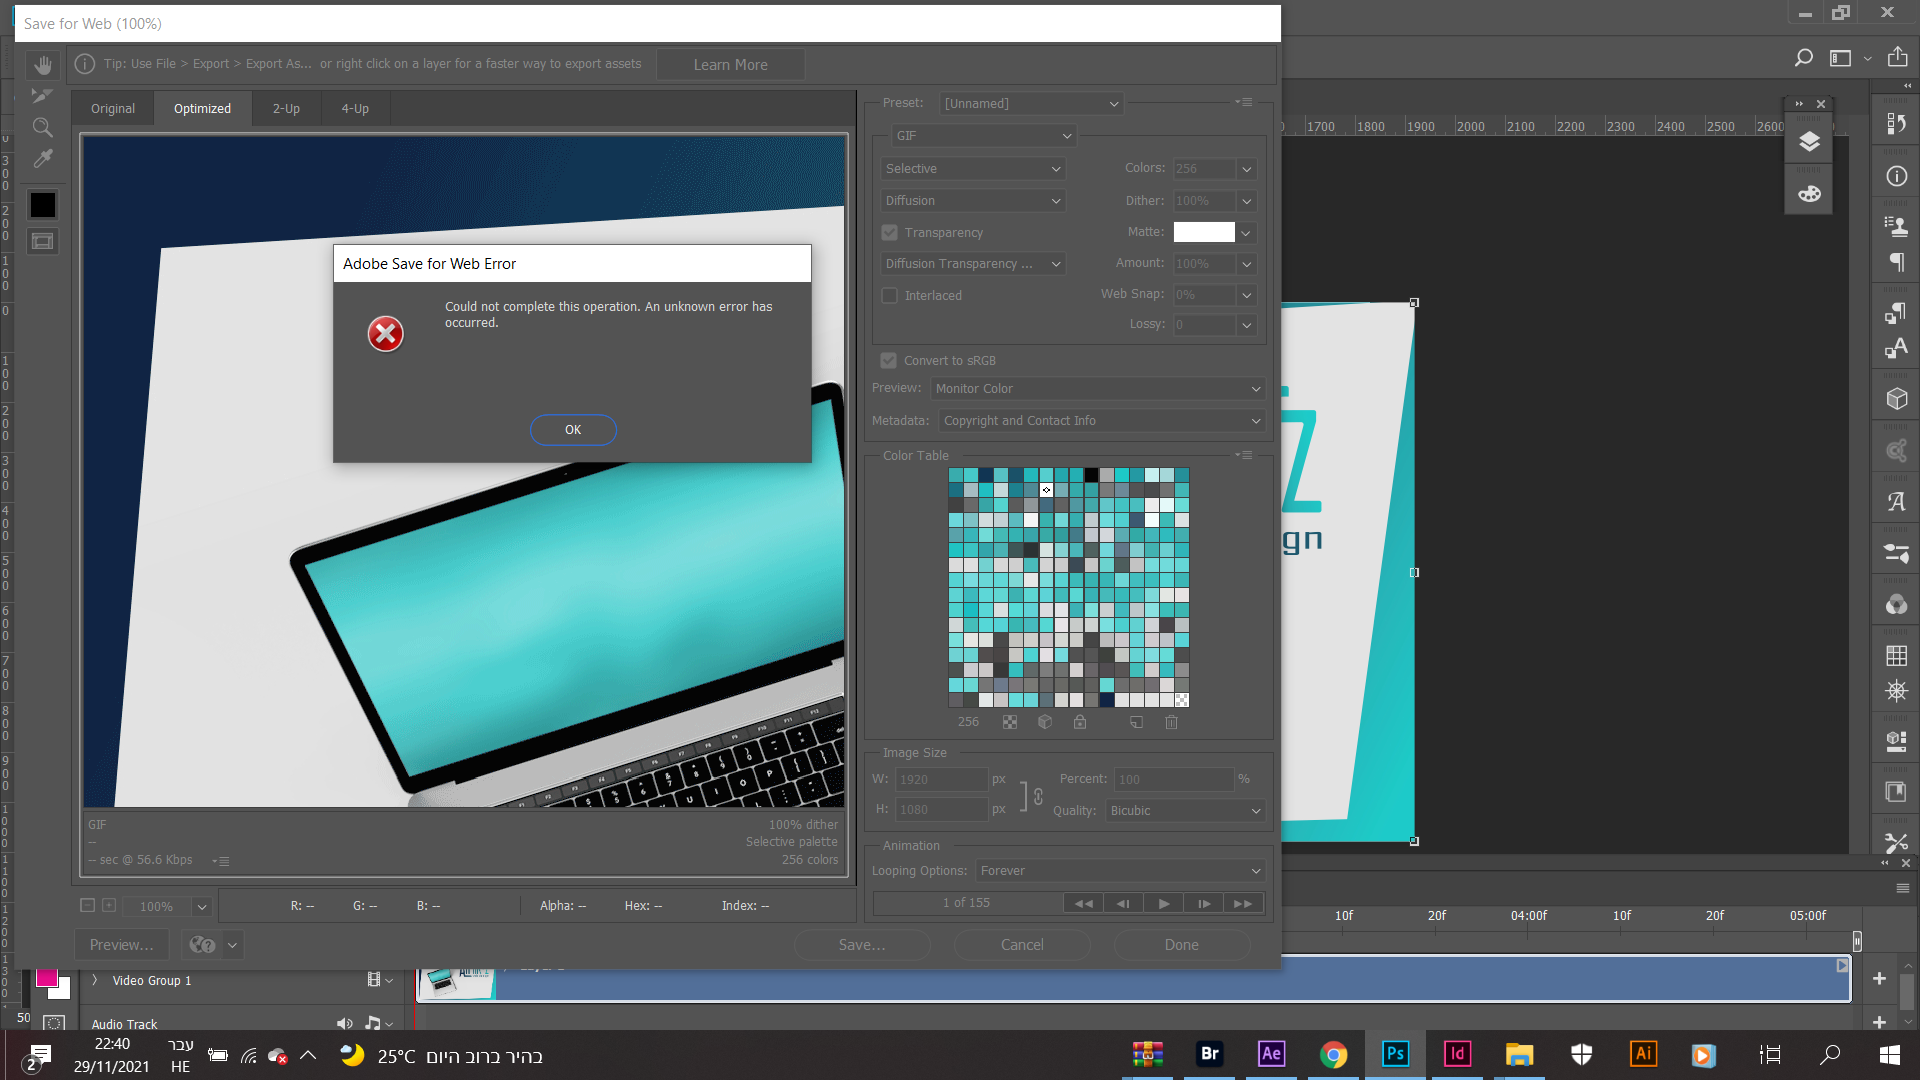Open the Looping Options Forever dropdown

point(1119,871)
